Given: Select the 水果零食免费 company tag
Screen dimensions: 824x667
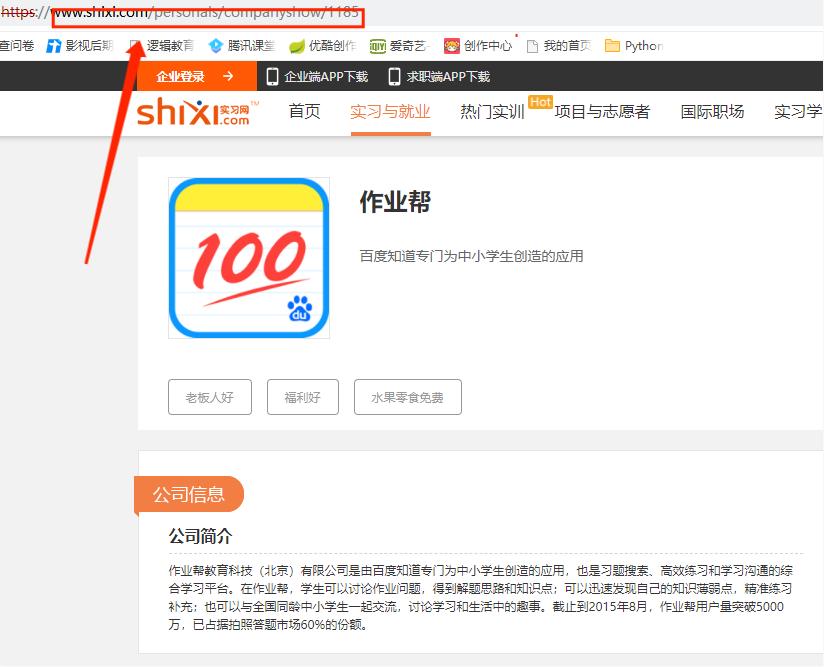Looking at the screenshot, I should click(407, 397).
